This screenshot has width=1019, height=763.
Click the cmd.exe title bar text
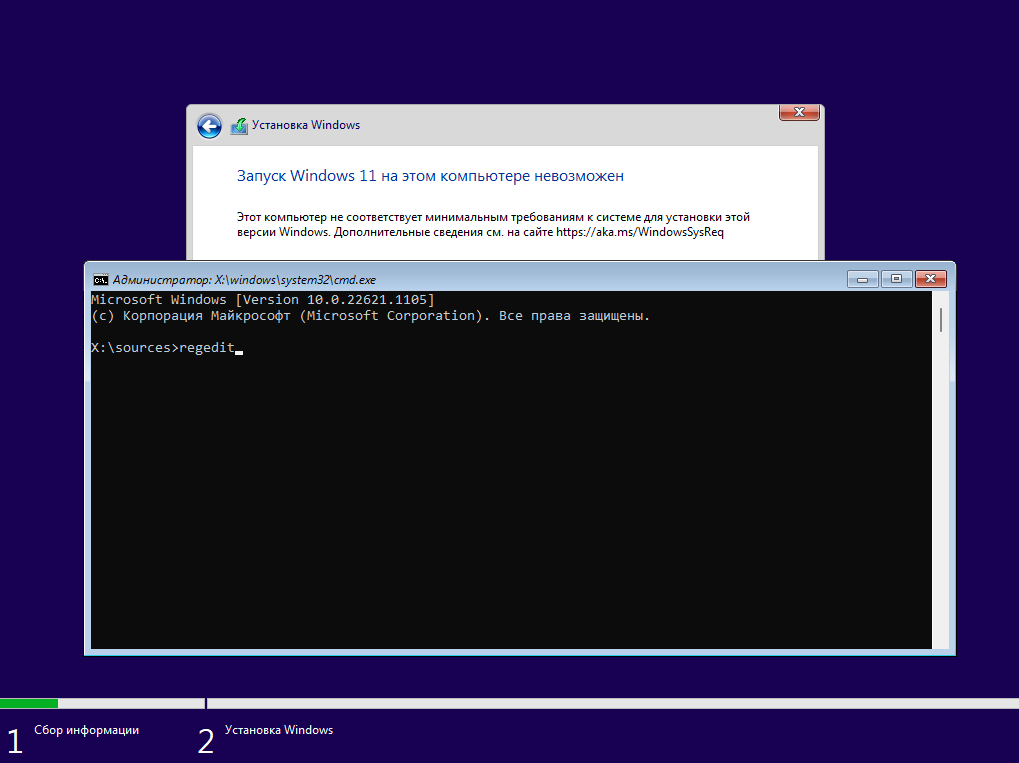tap(244, 280)
